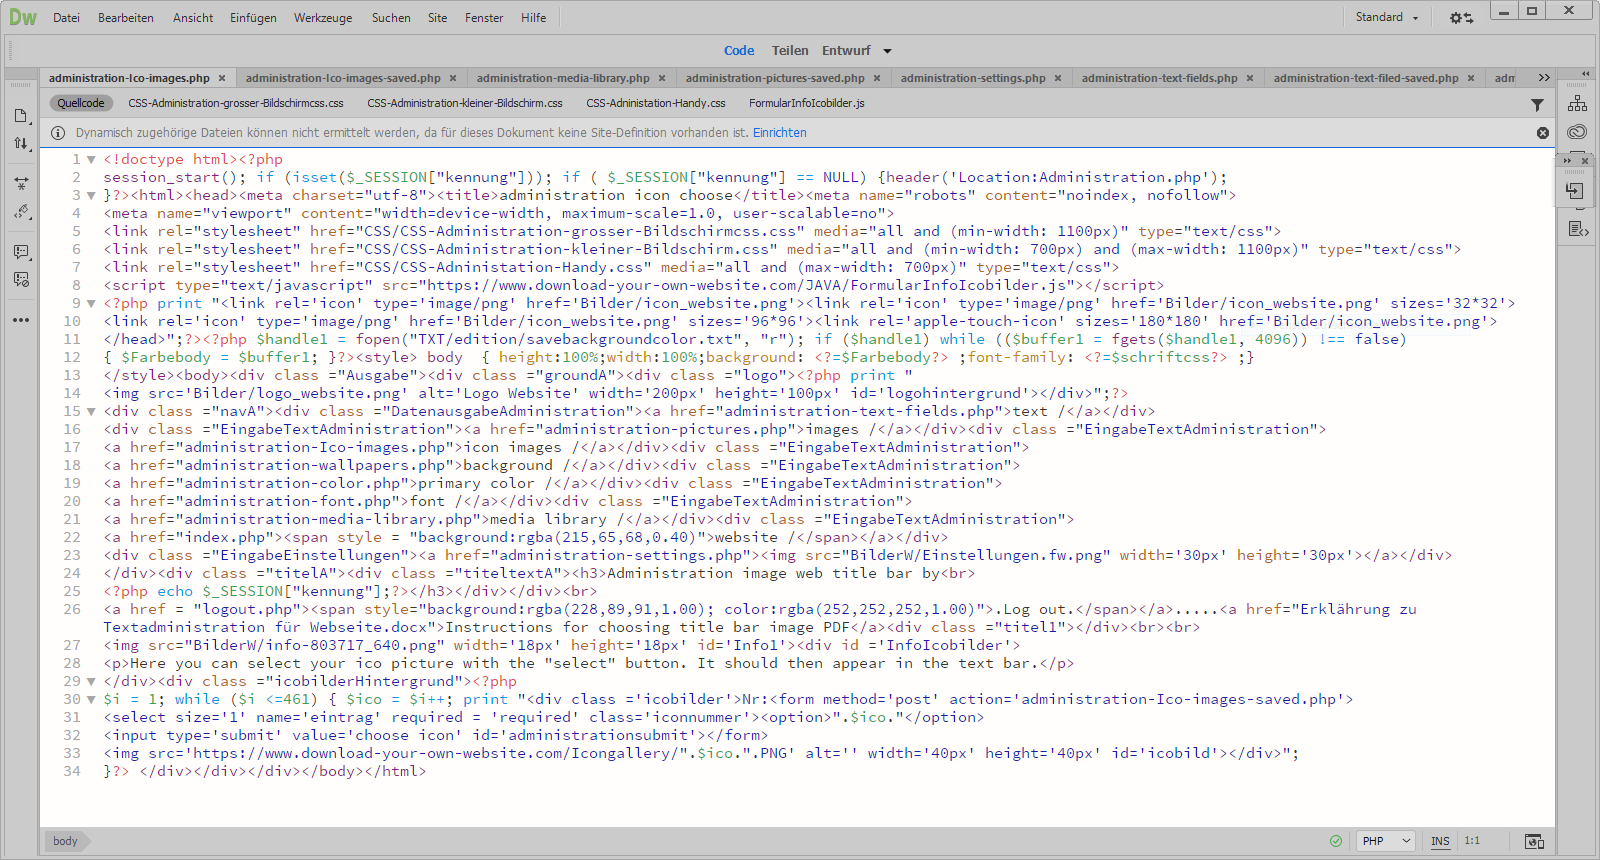Click line number 34 in gutter

pos(72,771)
